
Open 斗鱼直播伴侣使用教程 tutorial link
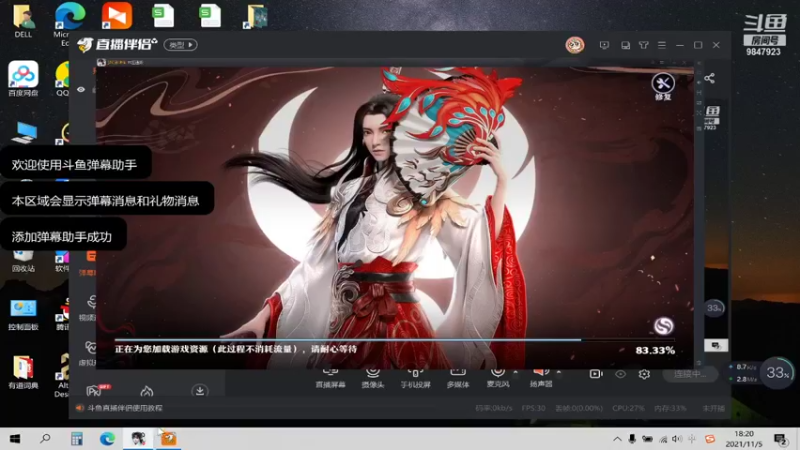tap(124, 408)
